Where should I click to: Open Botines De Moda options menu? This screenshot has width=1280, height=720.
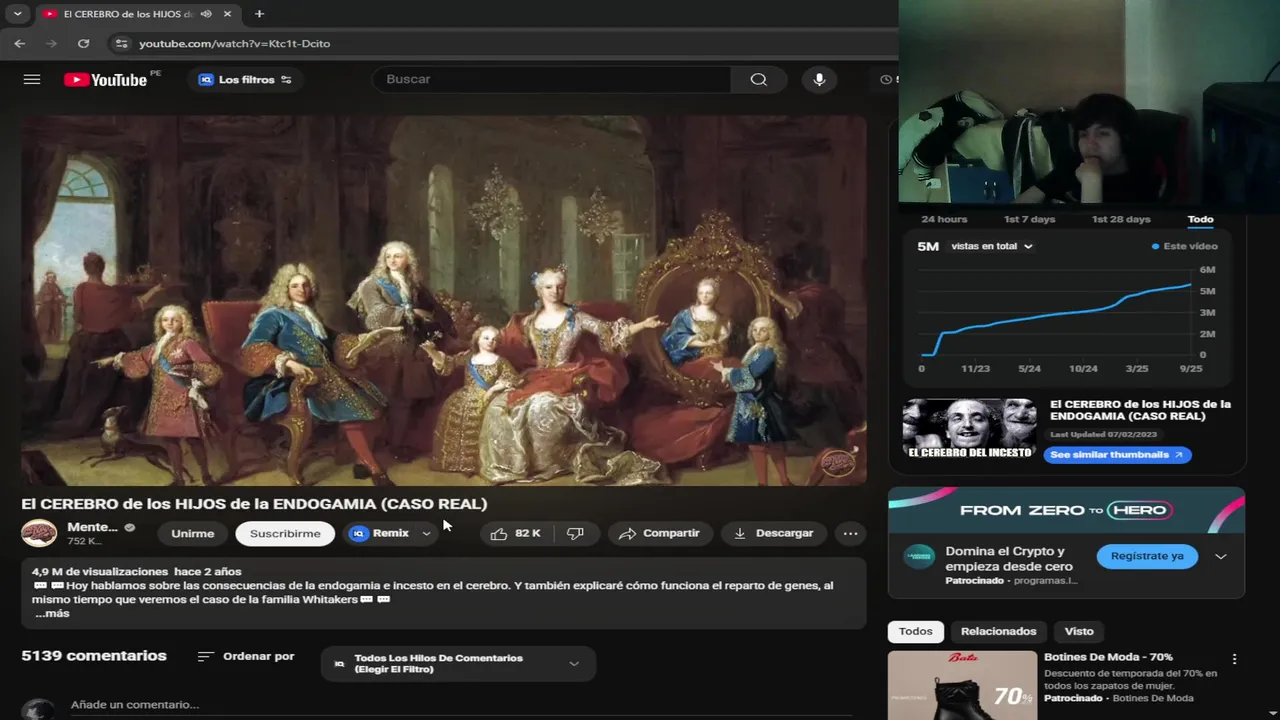(x=1234, y=659)
